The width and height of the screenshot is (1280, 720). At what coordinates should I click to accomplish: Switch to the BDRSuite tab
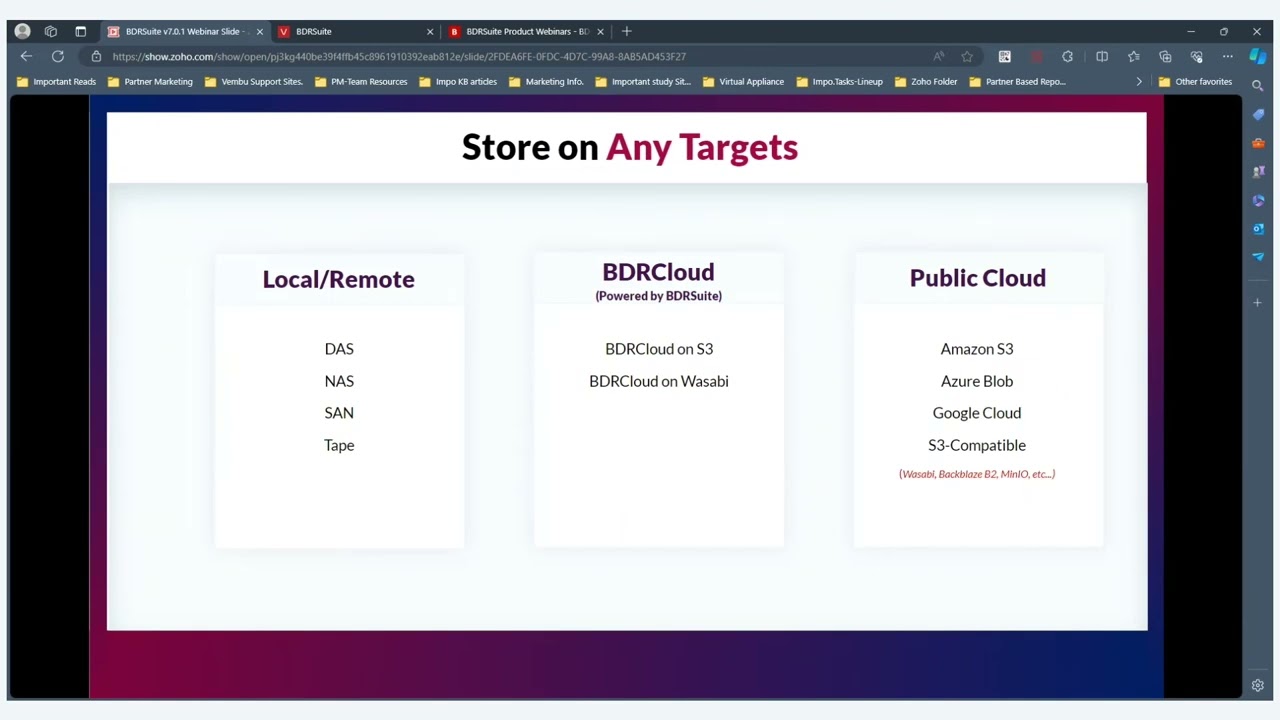[354, 31]
